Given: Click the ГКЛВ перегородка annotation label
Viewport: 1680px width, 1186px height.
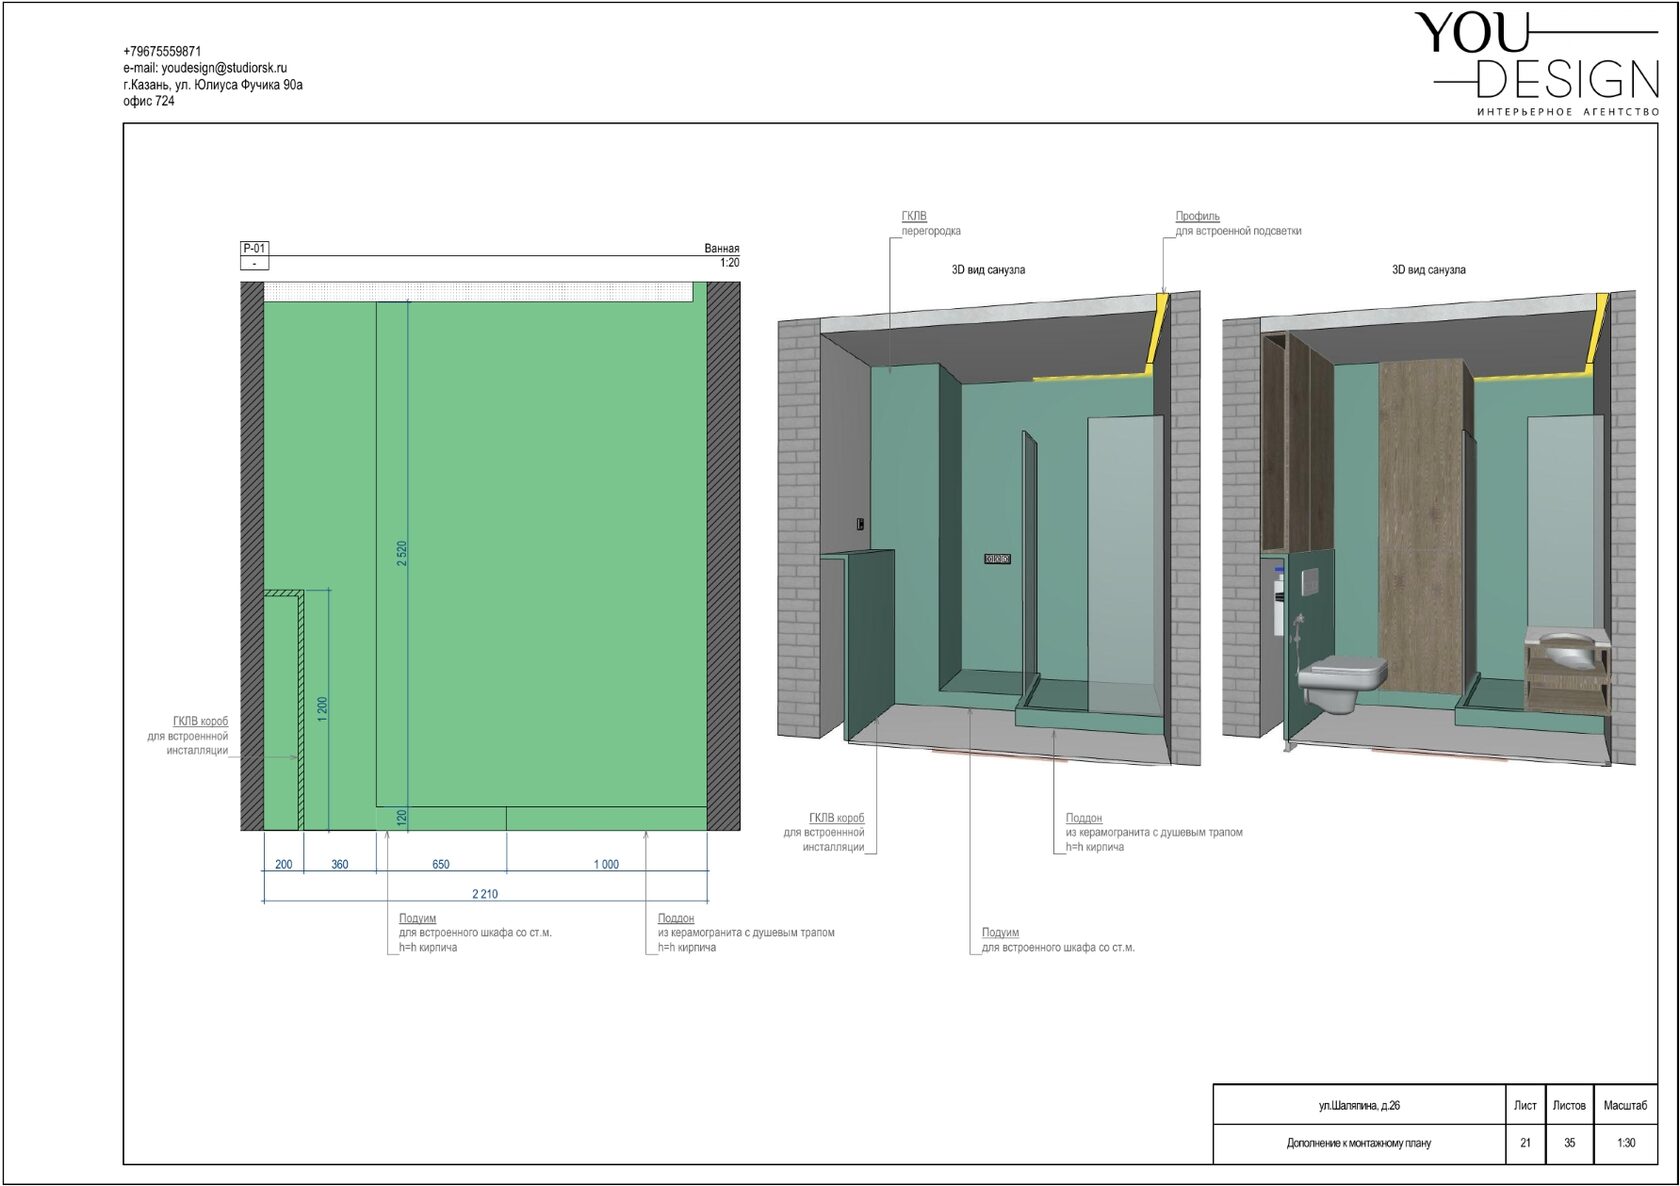Looking at the screenshot, I should pyautogui.click(x=931, y=223).
